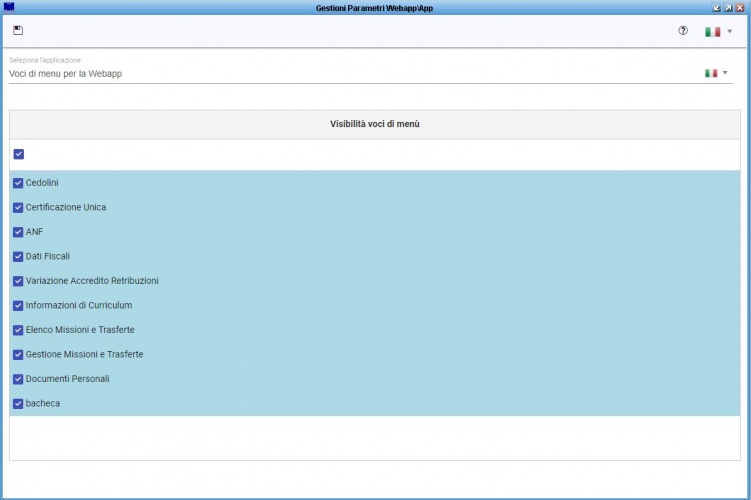This screenshot has height=500, width=751.
Task: Open toolbar language dropdown arrow
Action: point(729,32)
